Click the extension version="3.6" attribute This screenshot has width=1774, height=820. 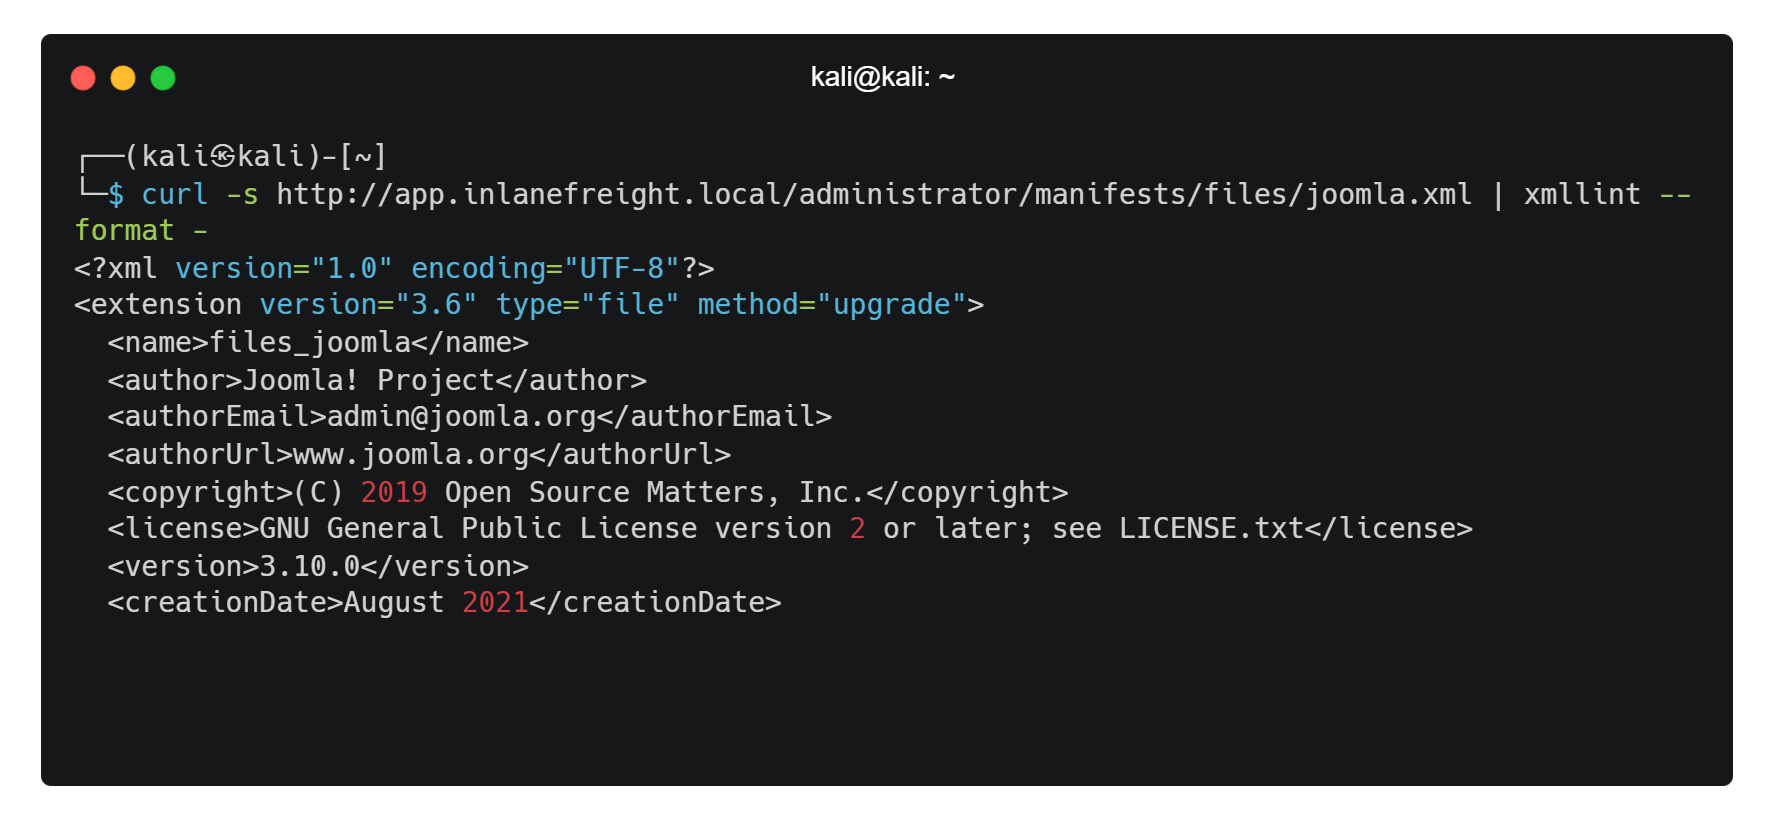tap(368, 304)
